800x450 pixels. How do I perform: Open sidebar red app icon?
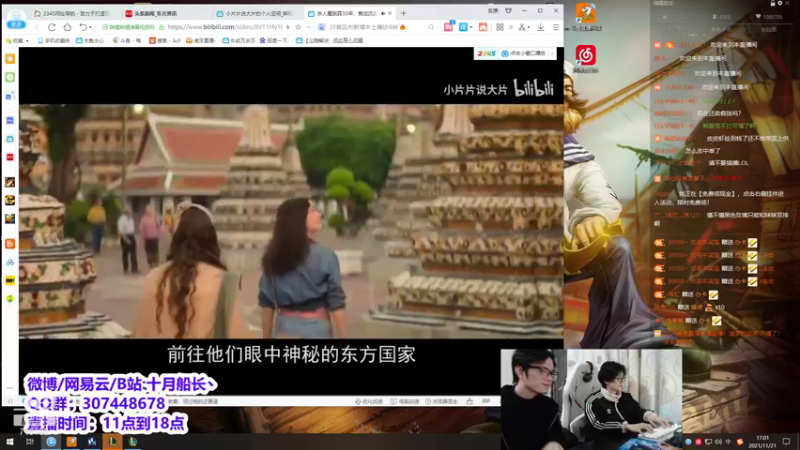pyautogui.click(x=10, y=157)
